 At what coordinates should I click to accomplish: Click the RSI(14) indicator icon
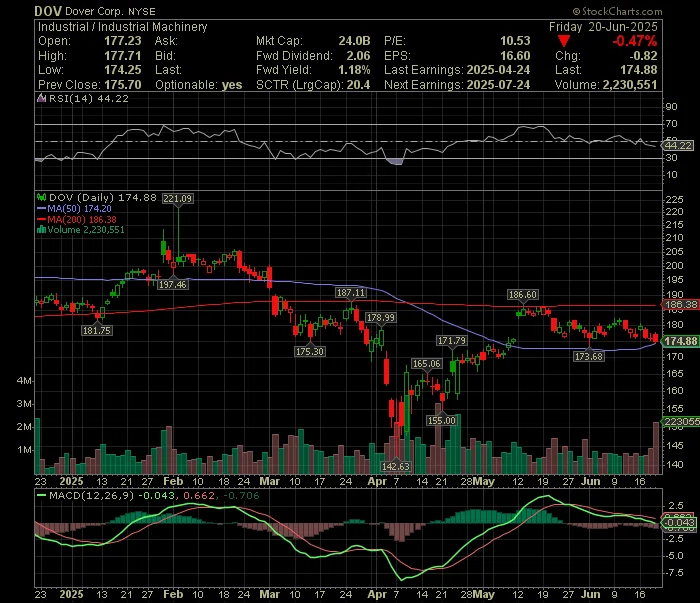click(42, 98)
